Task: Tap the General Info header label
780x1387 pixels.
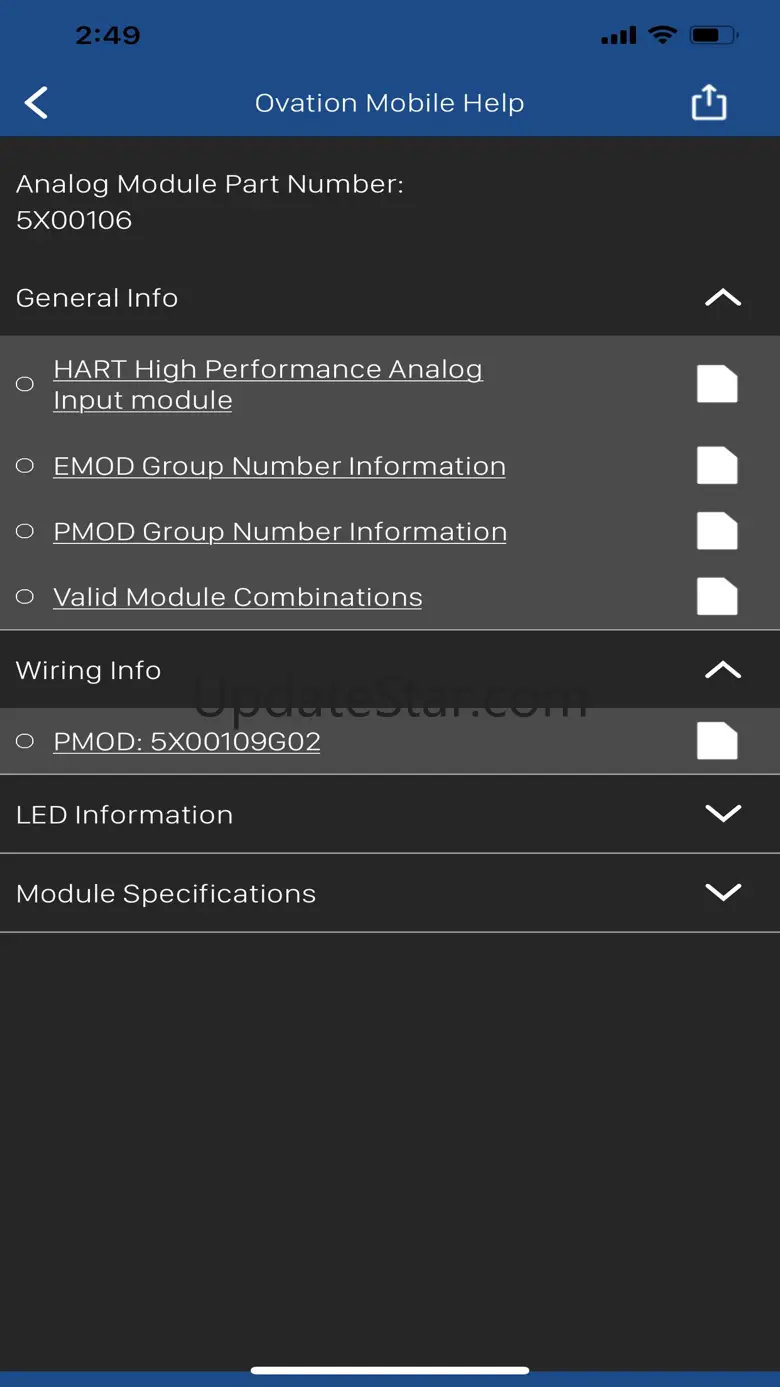Action: (x=97, y=298)
